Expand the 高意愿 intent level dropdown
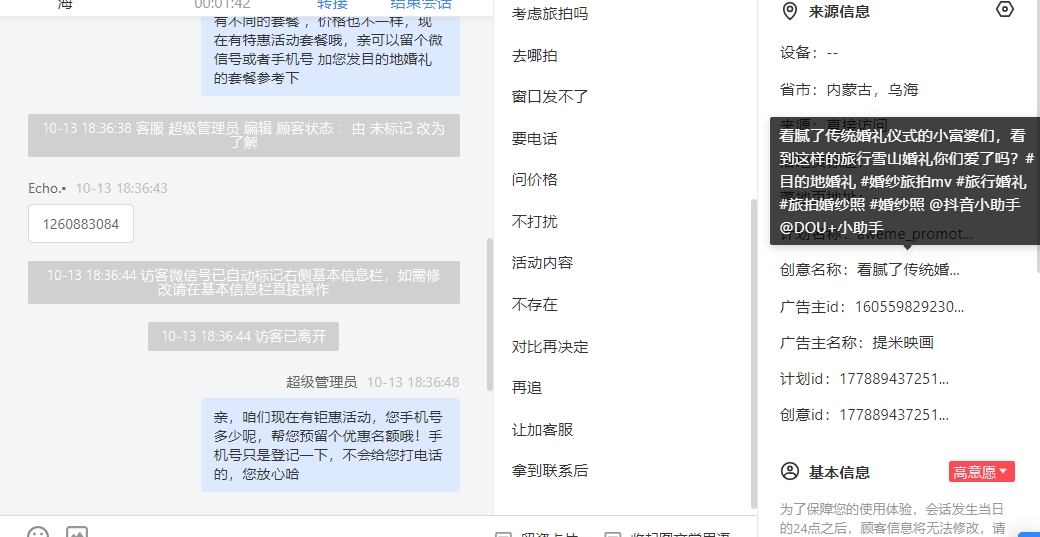Screen dimensions: 1040x537 [982, 472]
